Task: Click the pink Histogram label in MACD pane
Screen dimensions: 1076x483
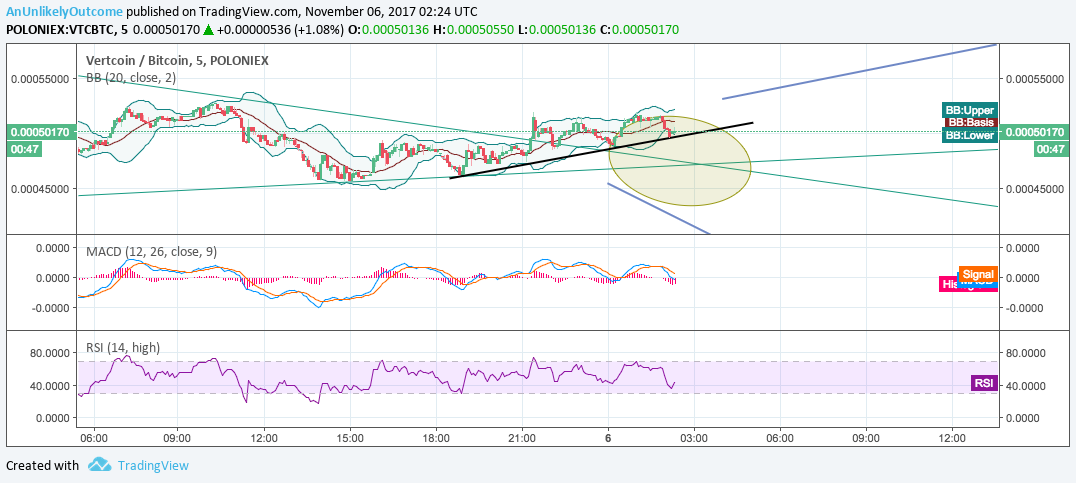Action: click(x=948, y=283)
